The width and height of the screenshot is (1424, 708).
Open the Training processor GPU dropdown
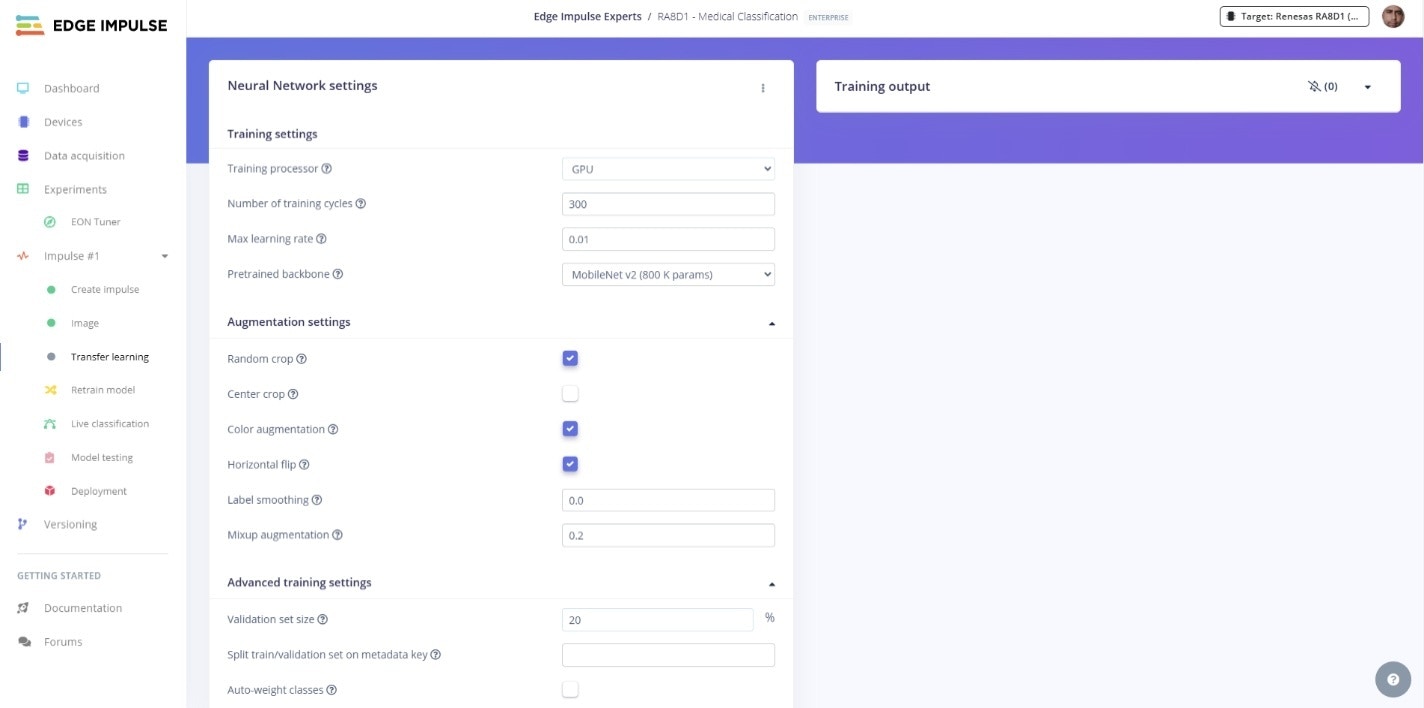pyautogui.click(x=668, y=169)
